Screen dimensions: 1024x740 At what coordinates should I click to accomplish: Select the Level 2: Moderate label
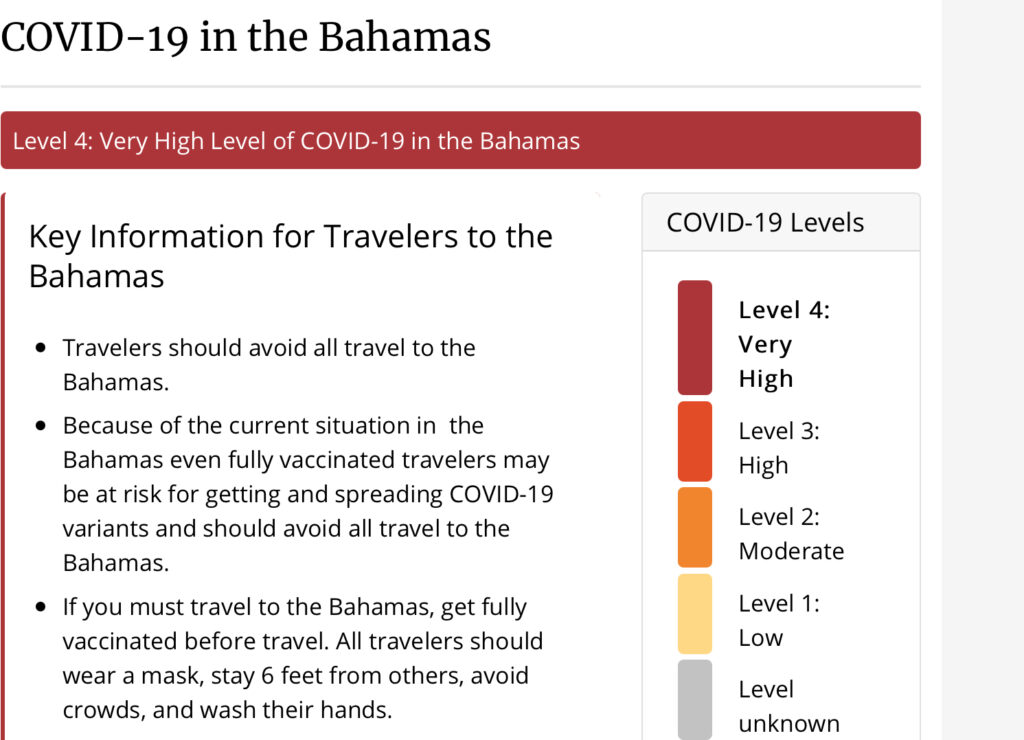click(x=791, y=534)
